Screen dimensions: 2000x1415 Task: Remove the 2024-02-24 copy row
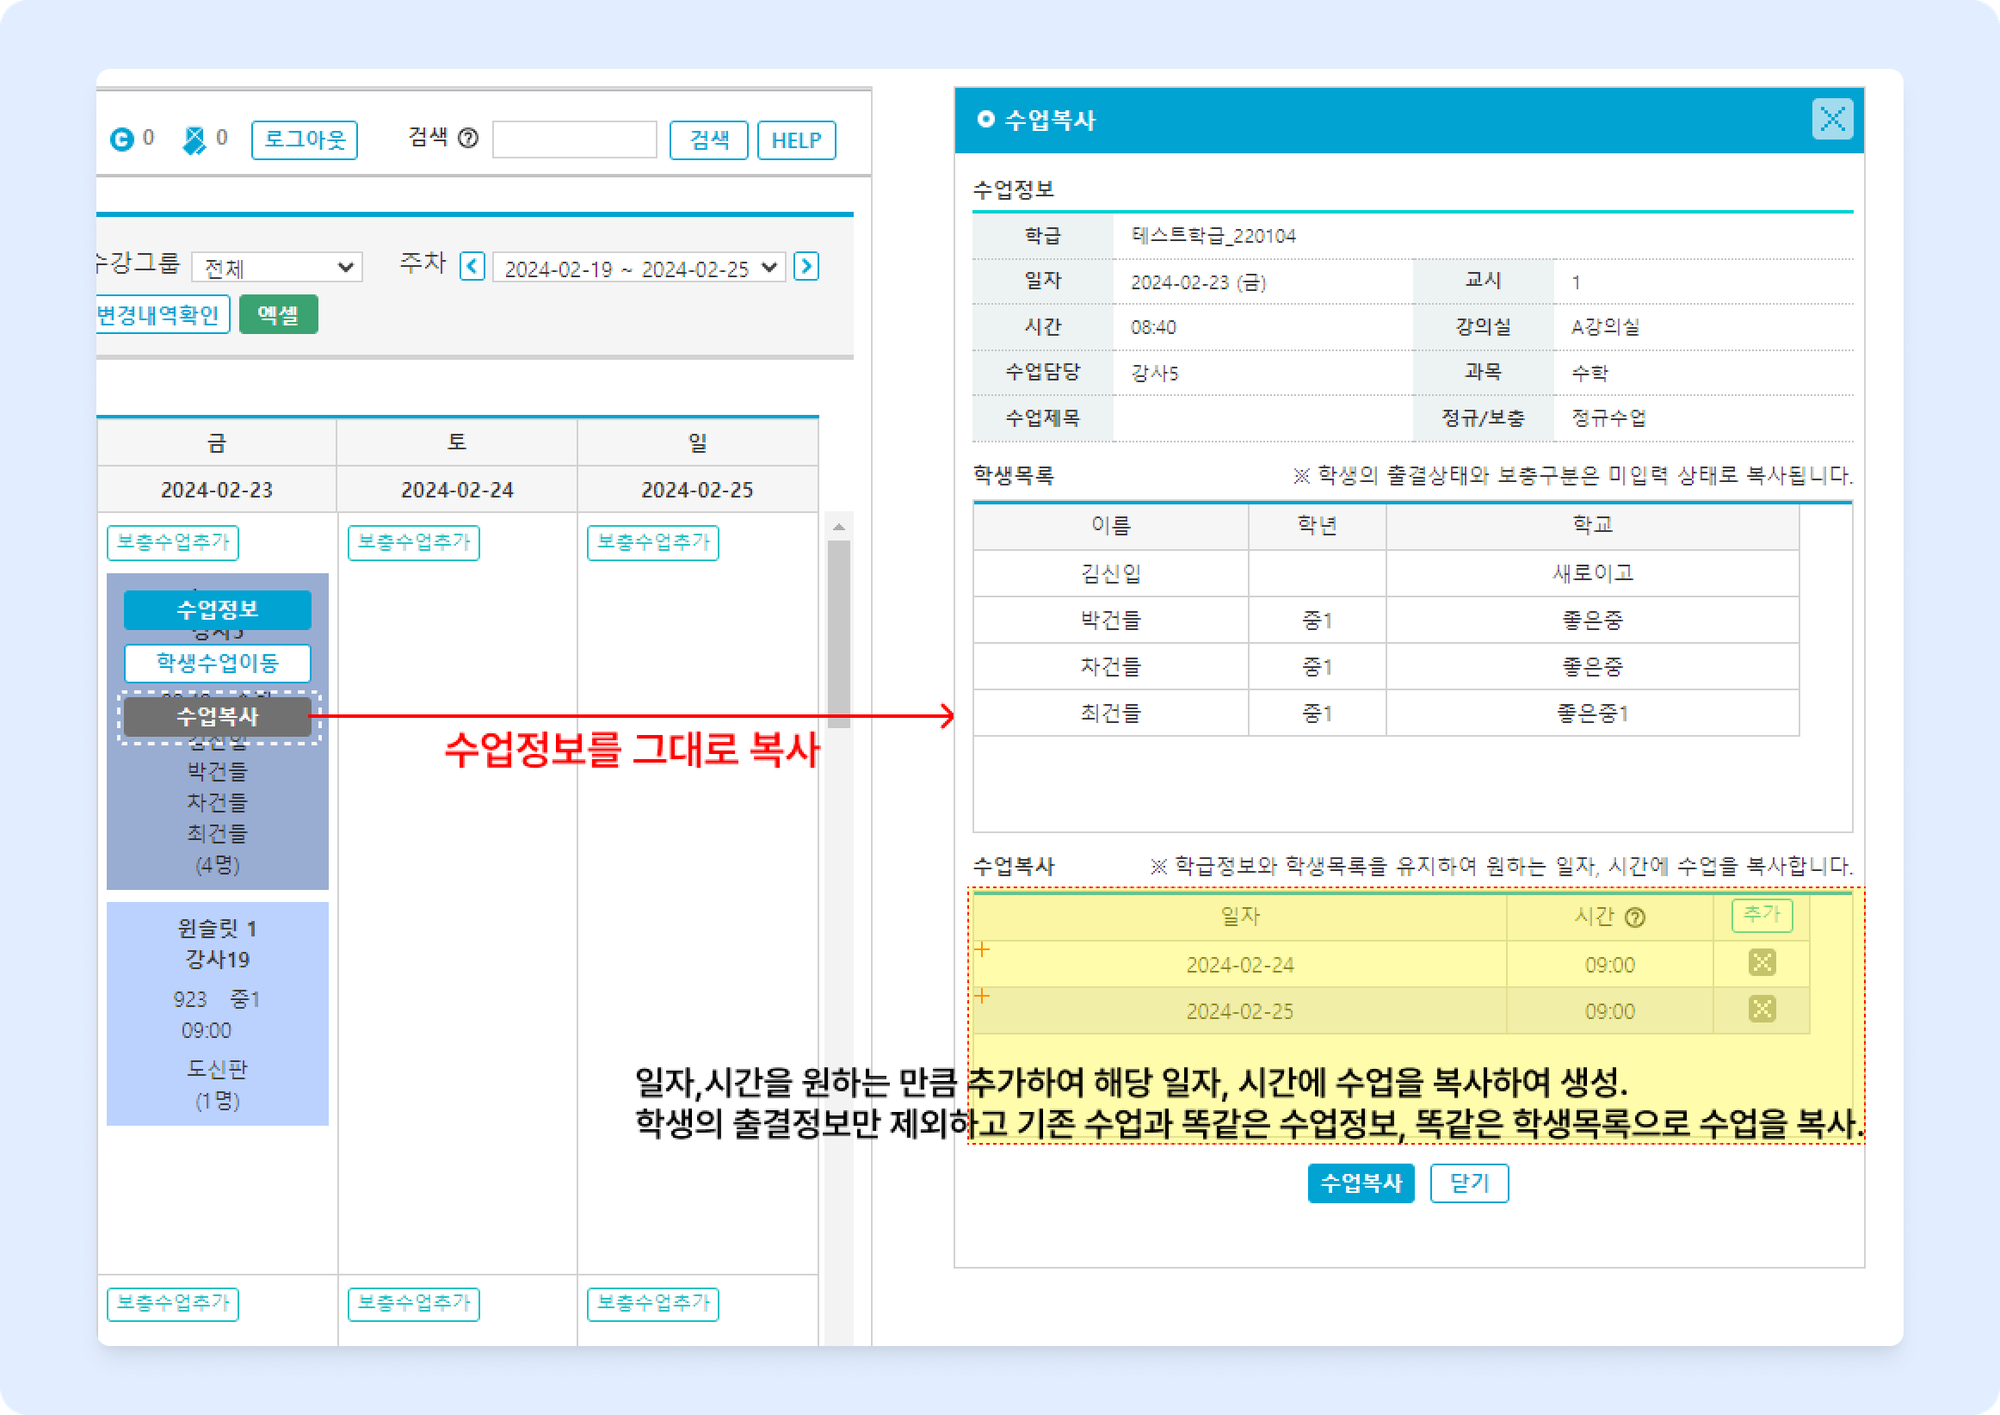click(1761, 963)
